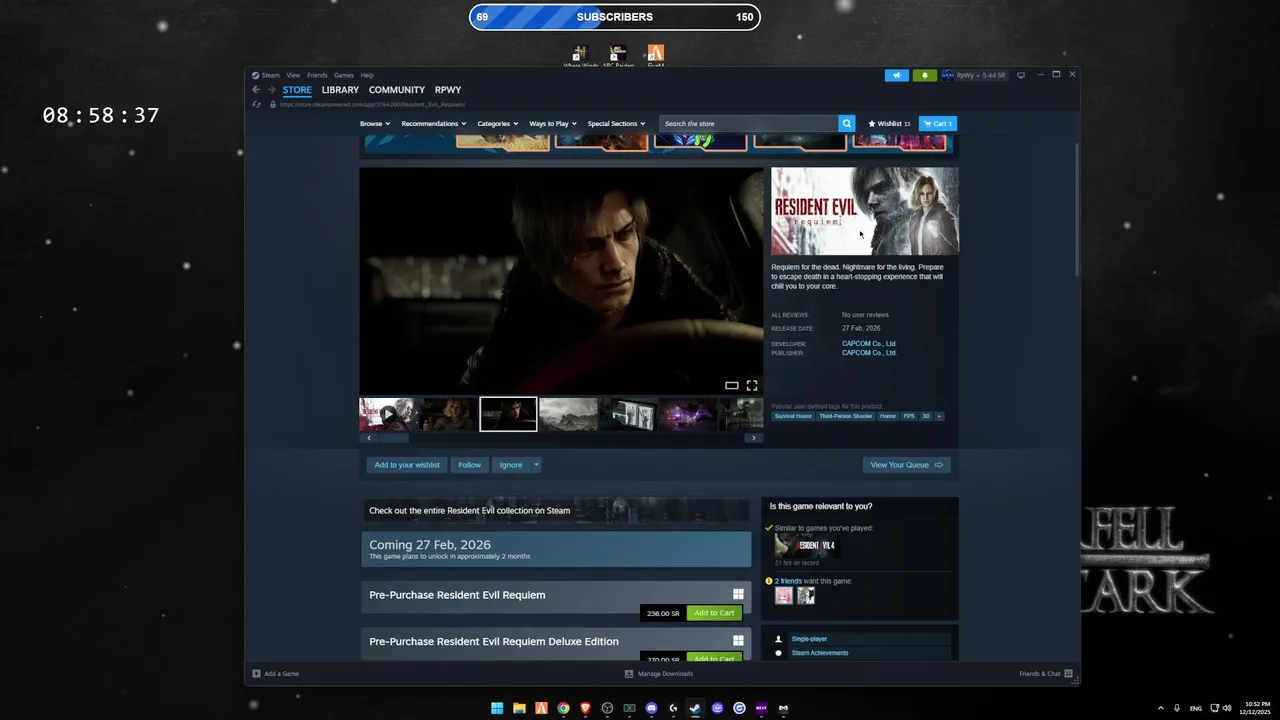
Task: Expand the Special Sections dropdown
Action: coord(616,124)
